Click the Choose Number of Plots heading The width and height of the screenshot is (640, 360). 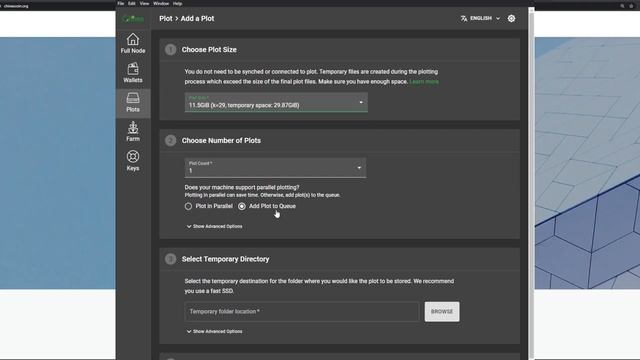pyautogui.click(x=221, y=140)
